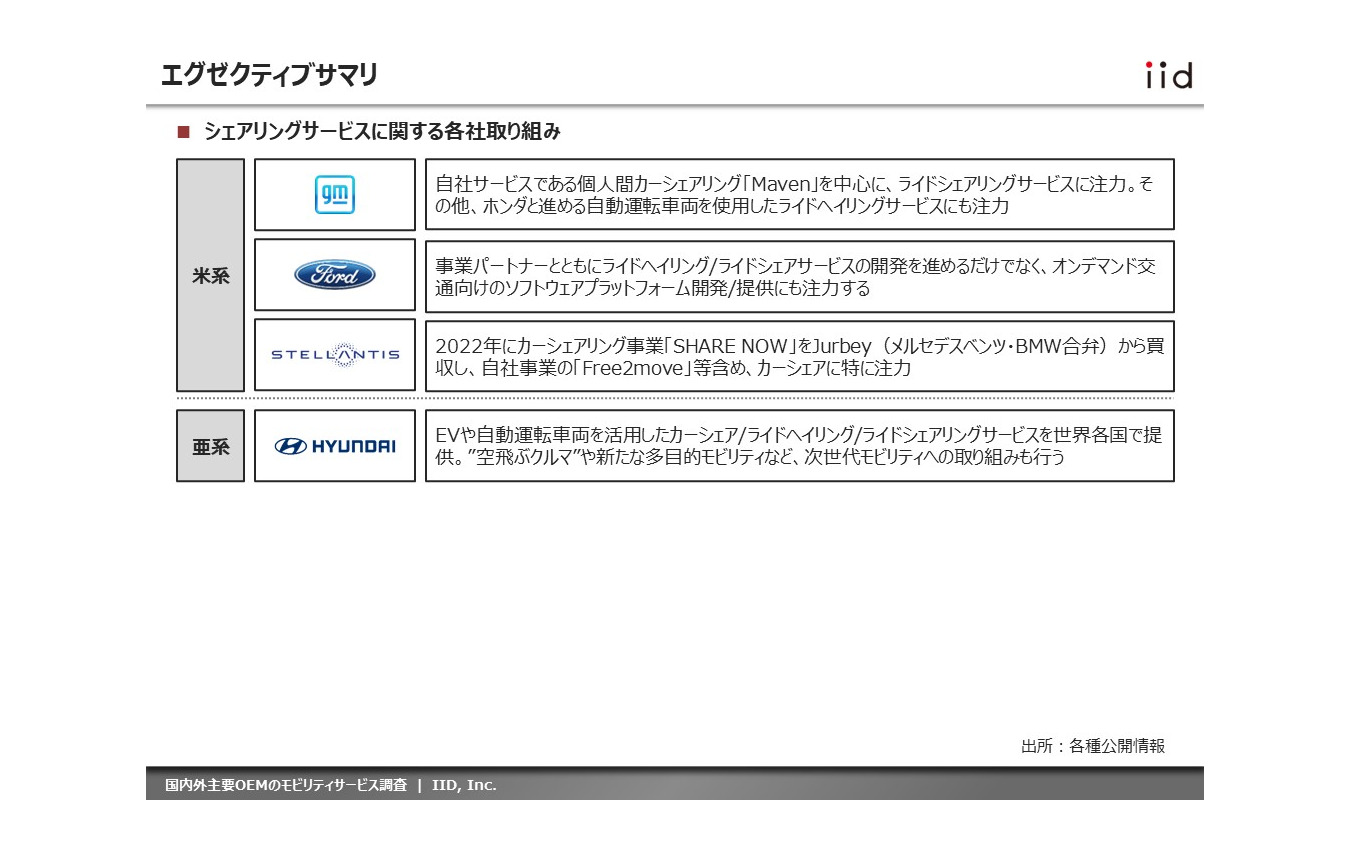Click the slide title エグゼクティブサマリ
The width and height of the screenshot is (1350, 844).
pyautogui.click(x=269, y=75)
